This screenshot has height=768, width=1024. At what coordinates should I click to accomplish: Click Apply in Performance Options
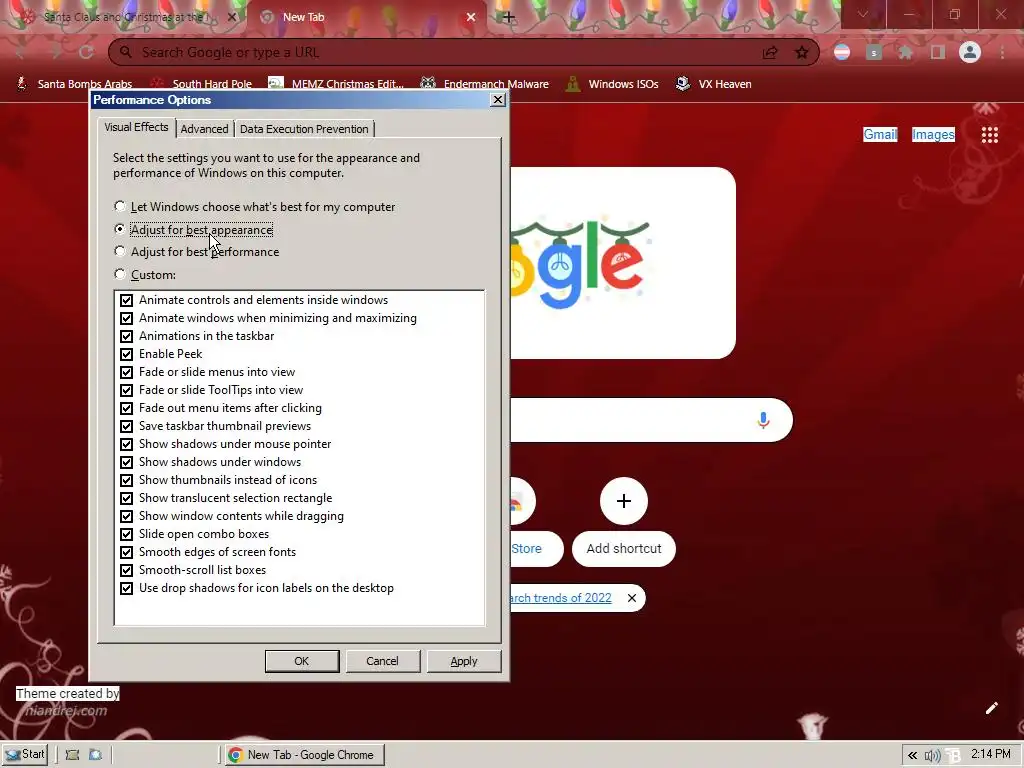[x=464, y=661]
